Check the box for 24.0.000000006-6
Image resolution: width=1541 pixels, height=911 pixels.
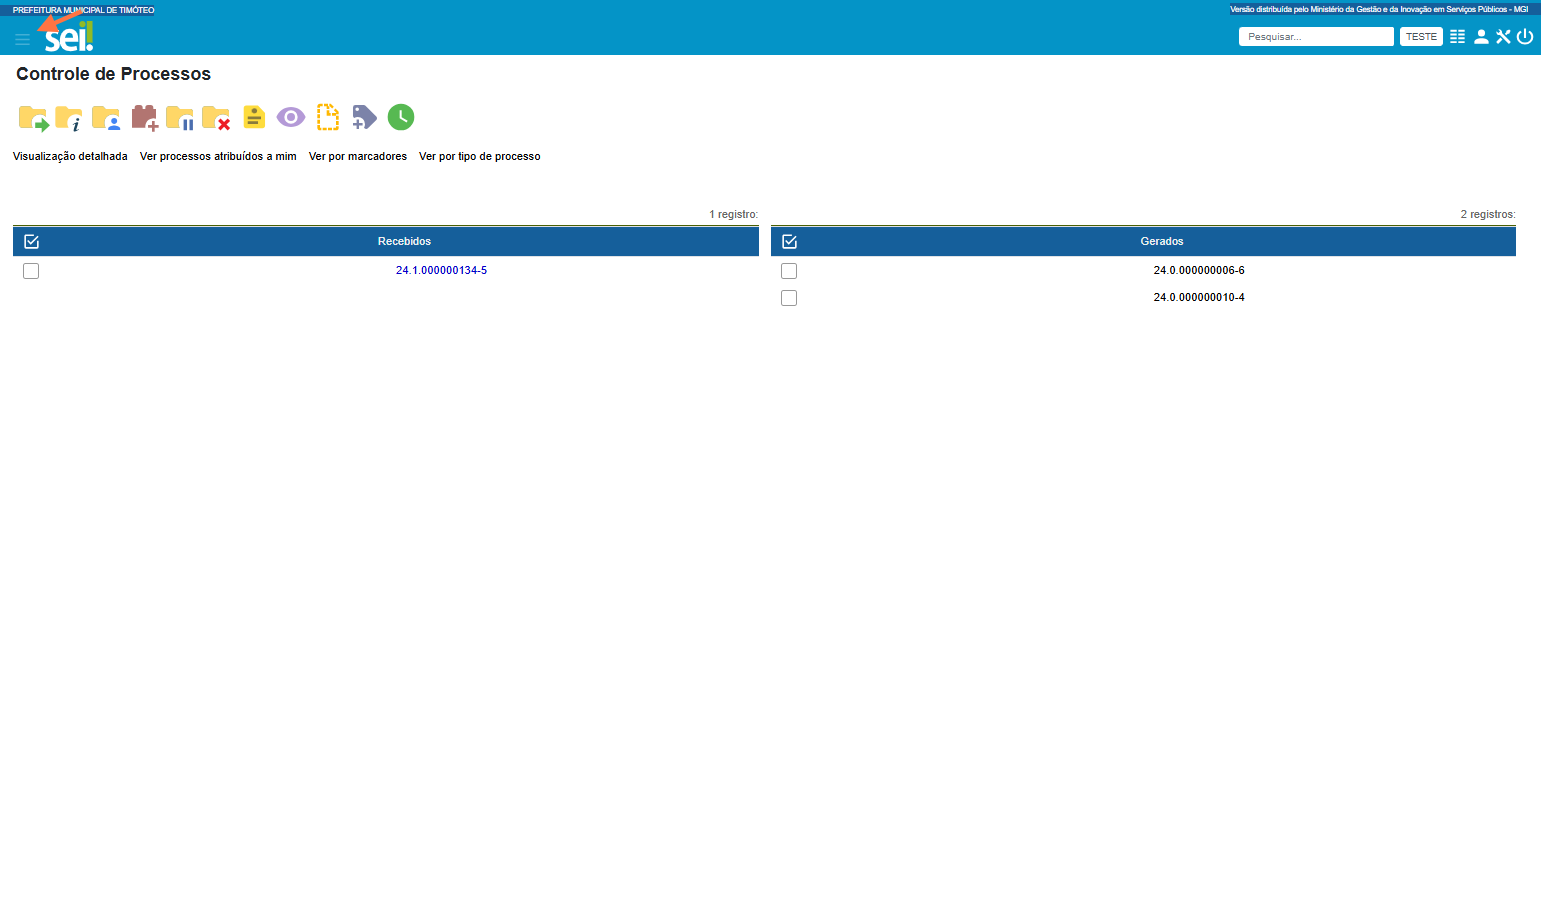click(x=789, y=271)
